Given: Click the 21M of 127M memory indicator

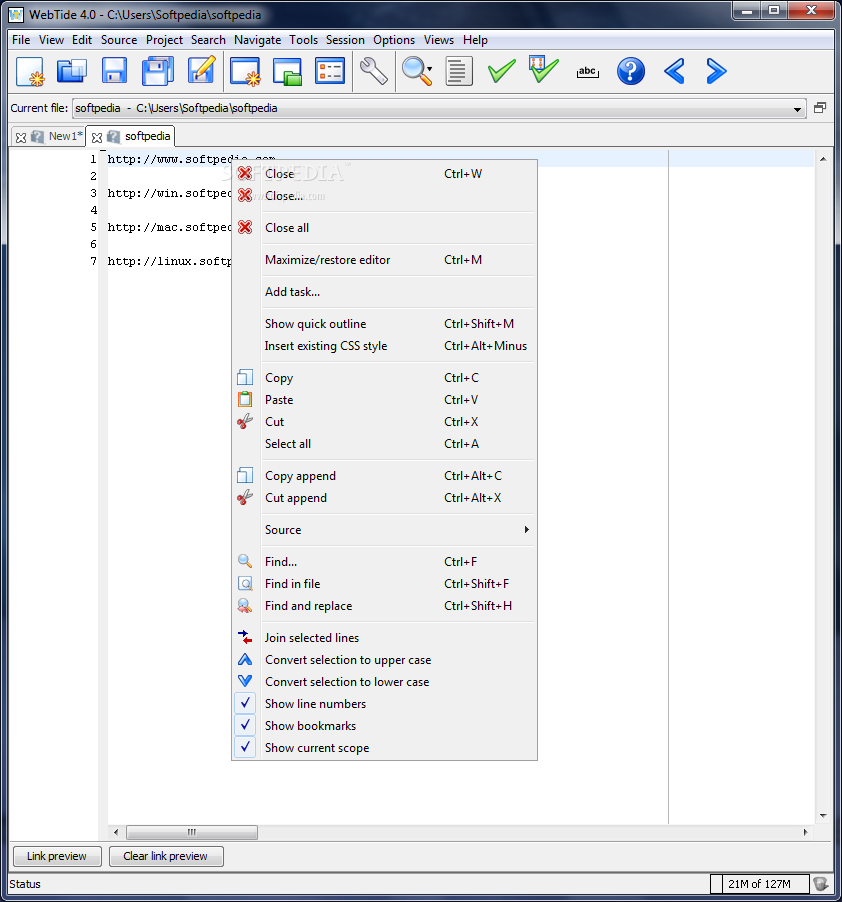Looking at the screenshot, I should 759,884.
